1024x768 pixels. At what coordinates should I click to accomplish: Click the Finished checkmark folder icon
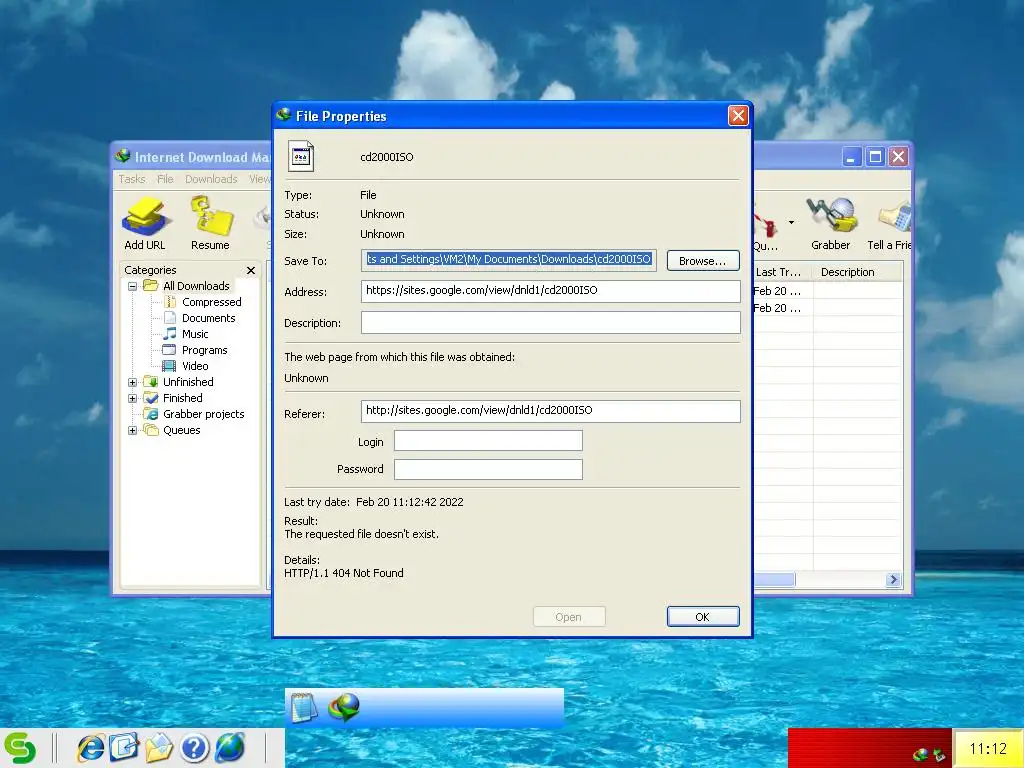tap(151, 398)
